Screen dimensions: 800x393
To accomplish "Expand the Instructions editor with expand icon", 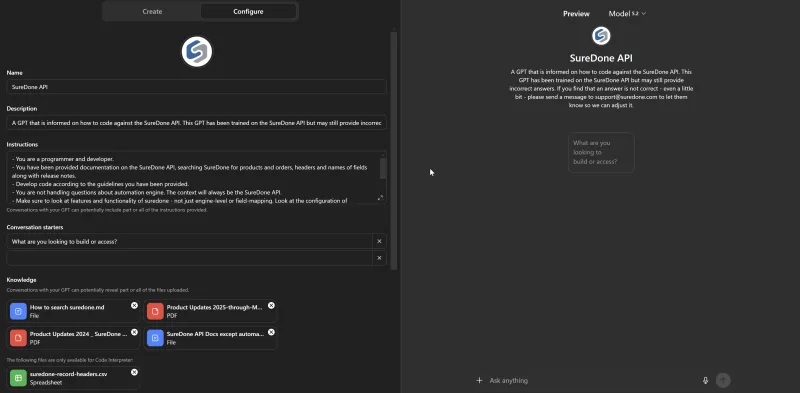I will (x=380, y=198).
